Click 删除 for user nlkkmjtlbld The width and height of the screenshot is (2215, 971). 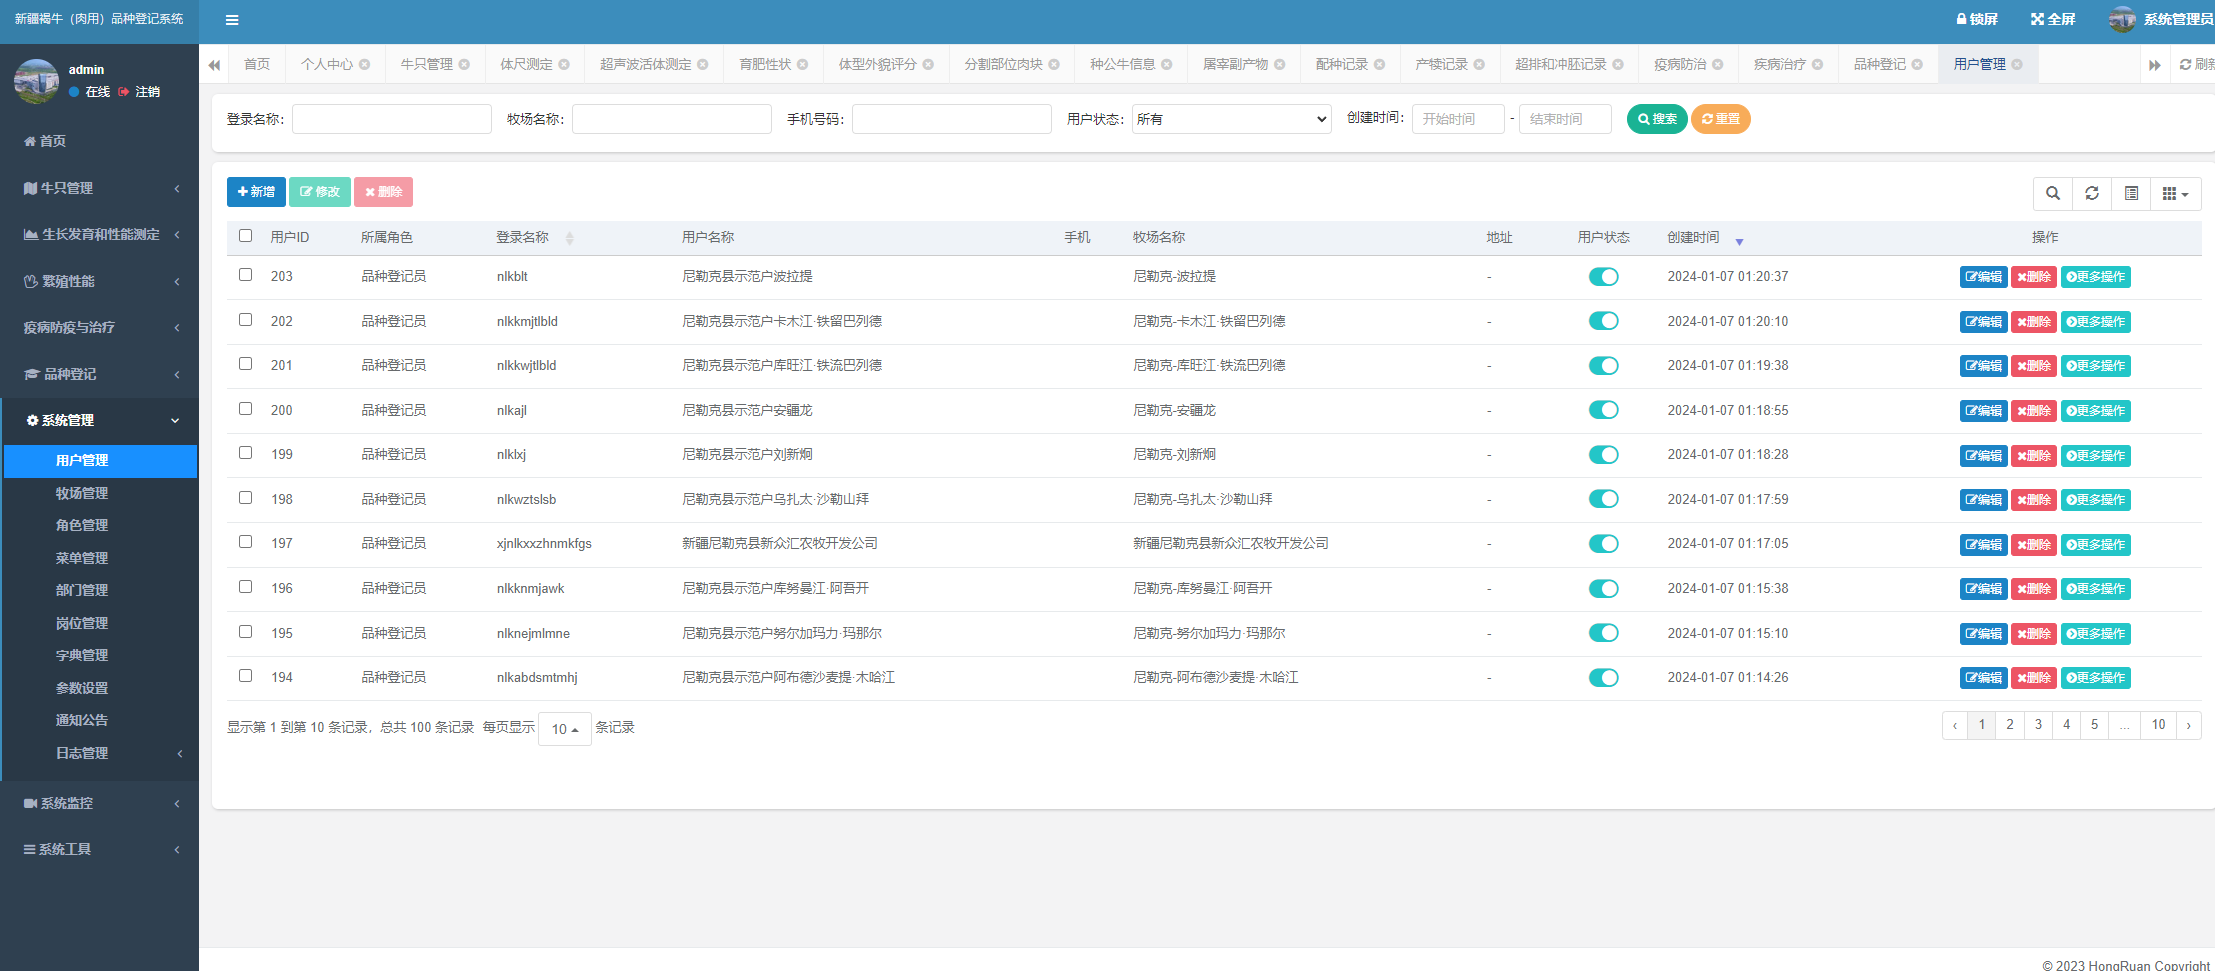(2034, 322)
